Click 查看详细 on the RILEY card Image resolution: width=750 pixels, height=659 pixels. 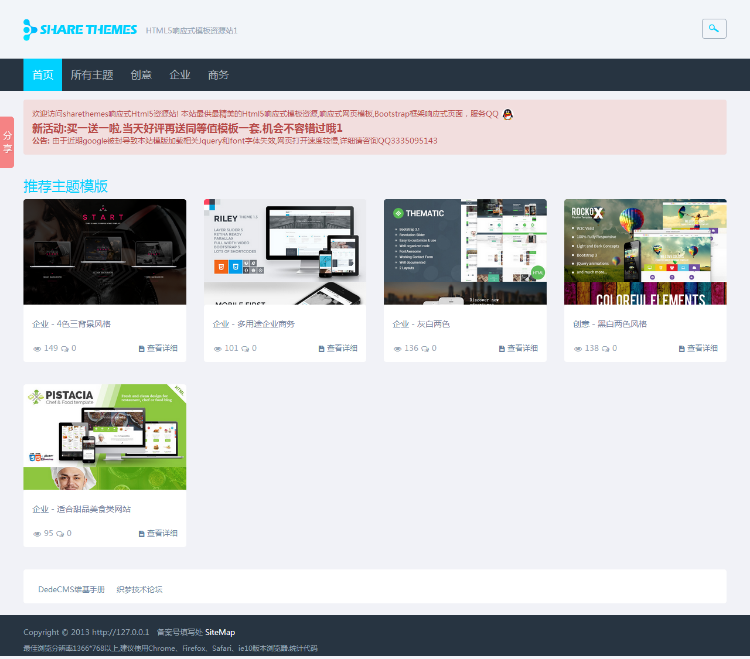tap(338, 348)
